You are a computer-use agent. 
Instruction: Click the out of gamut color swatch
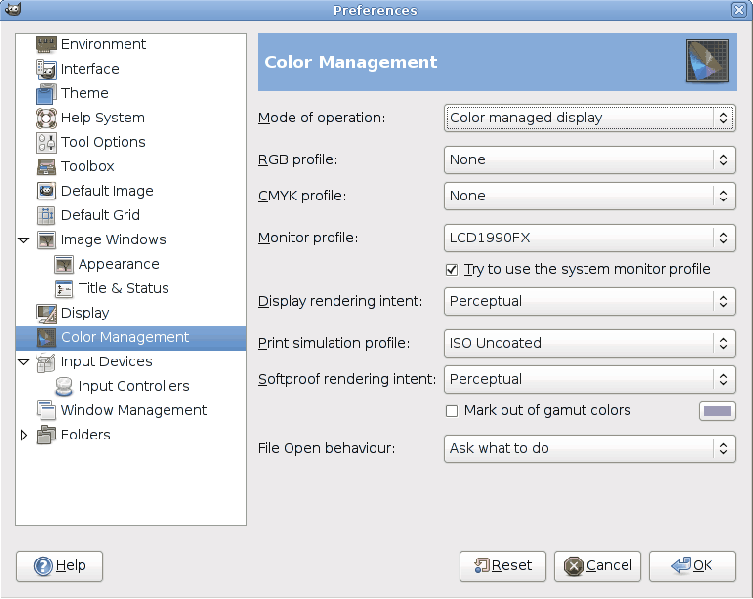click(717, 411)
